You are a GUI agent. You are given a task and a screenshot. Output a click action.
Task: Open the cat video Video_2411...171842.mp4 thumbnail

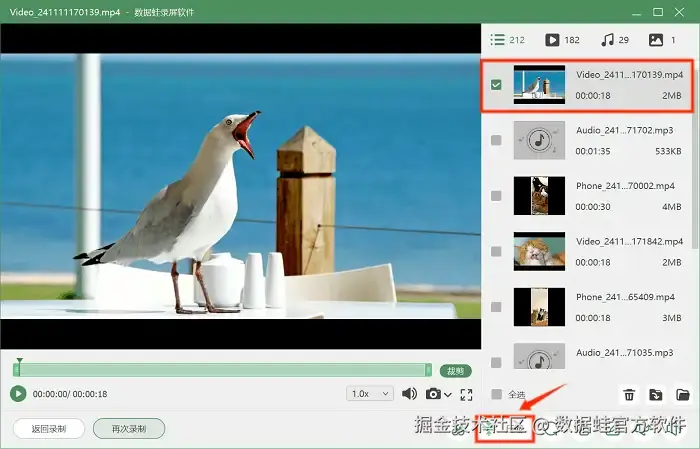[x=539, y=251]
